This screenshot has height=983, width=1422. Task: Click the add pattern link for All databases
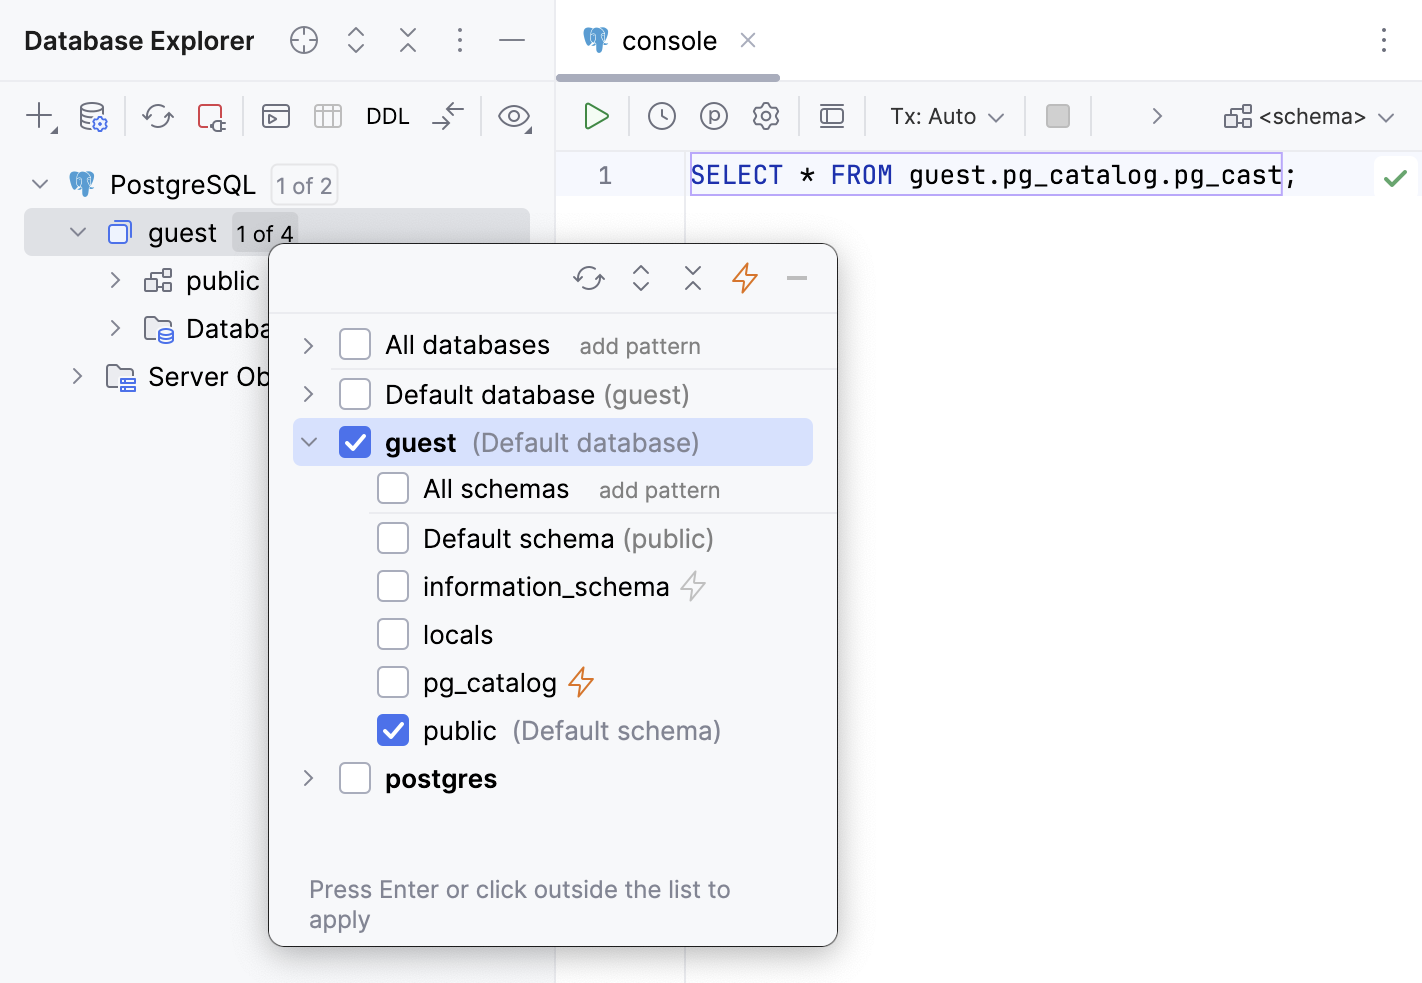click(639, 345)
